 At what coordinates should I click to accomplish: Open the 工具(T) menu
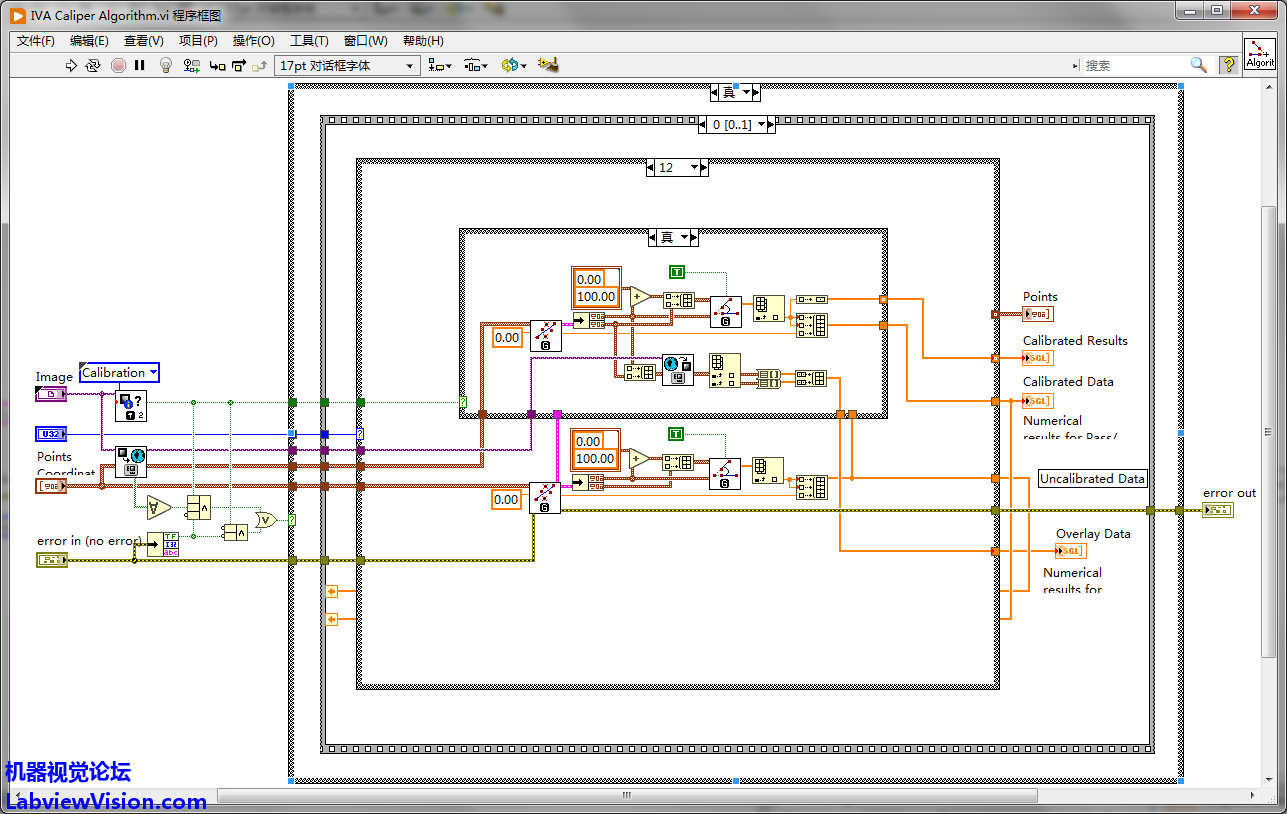click(x=309, y=41)
